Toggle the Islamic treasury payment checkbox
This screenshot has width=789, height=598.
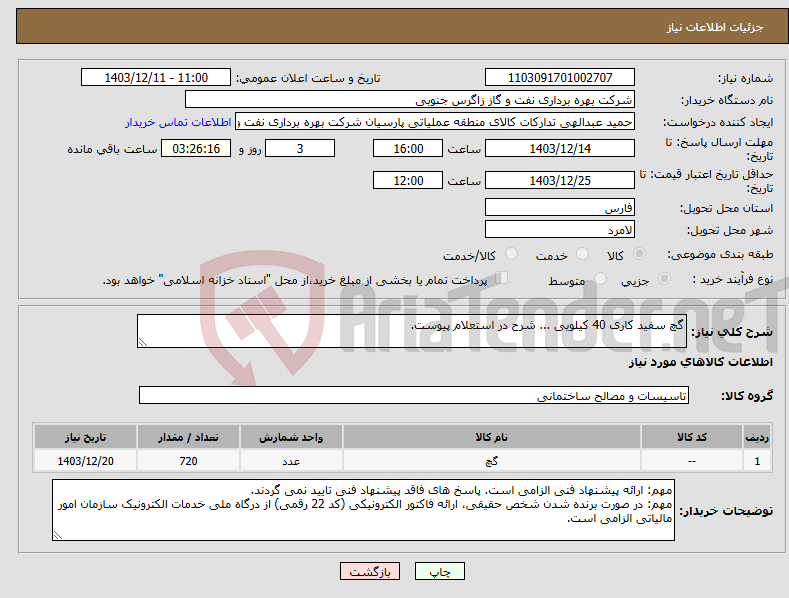coord(502,278)
